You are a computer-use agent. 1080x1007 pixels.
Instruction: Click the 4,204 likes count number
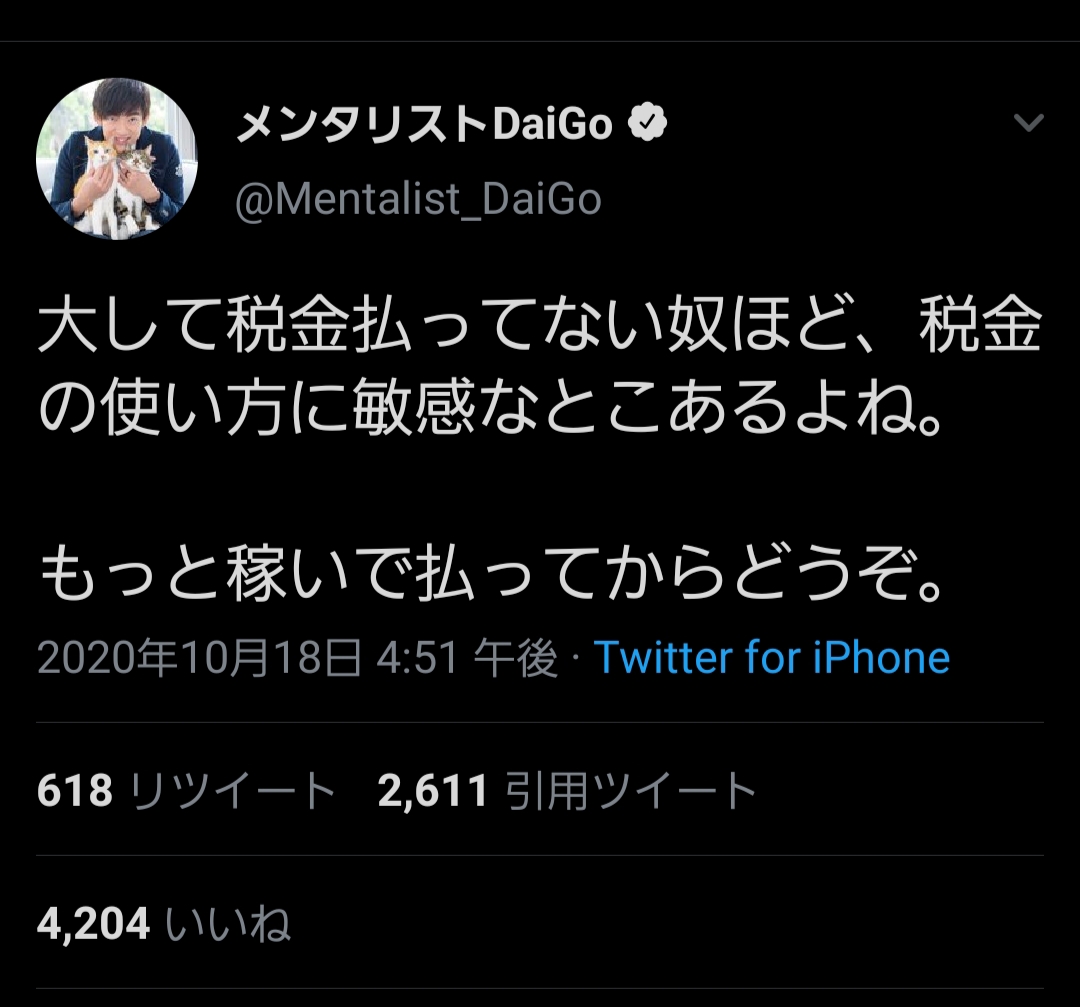pos(93,924)
